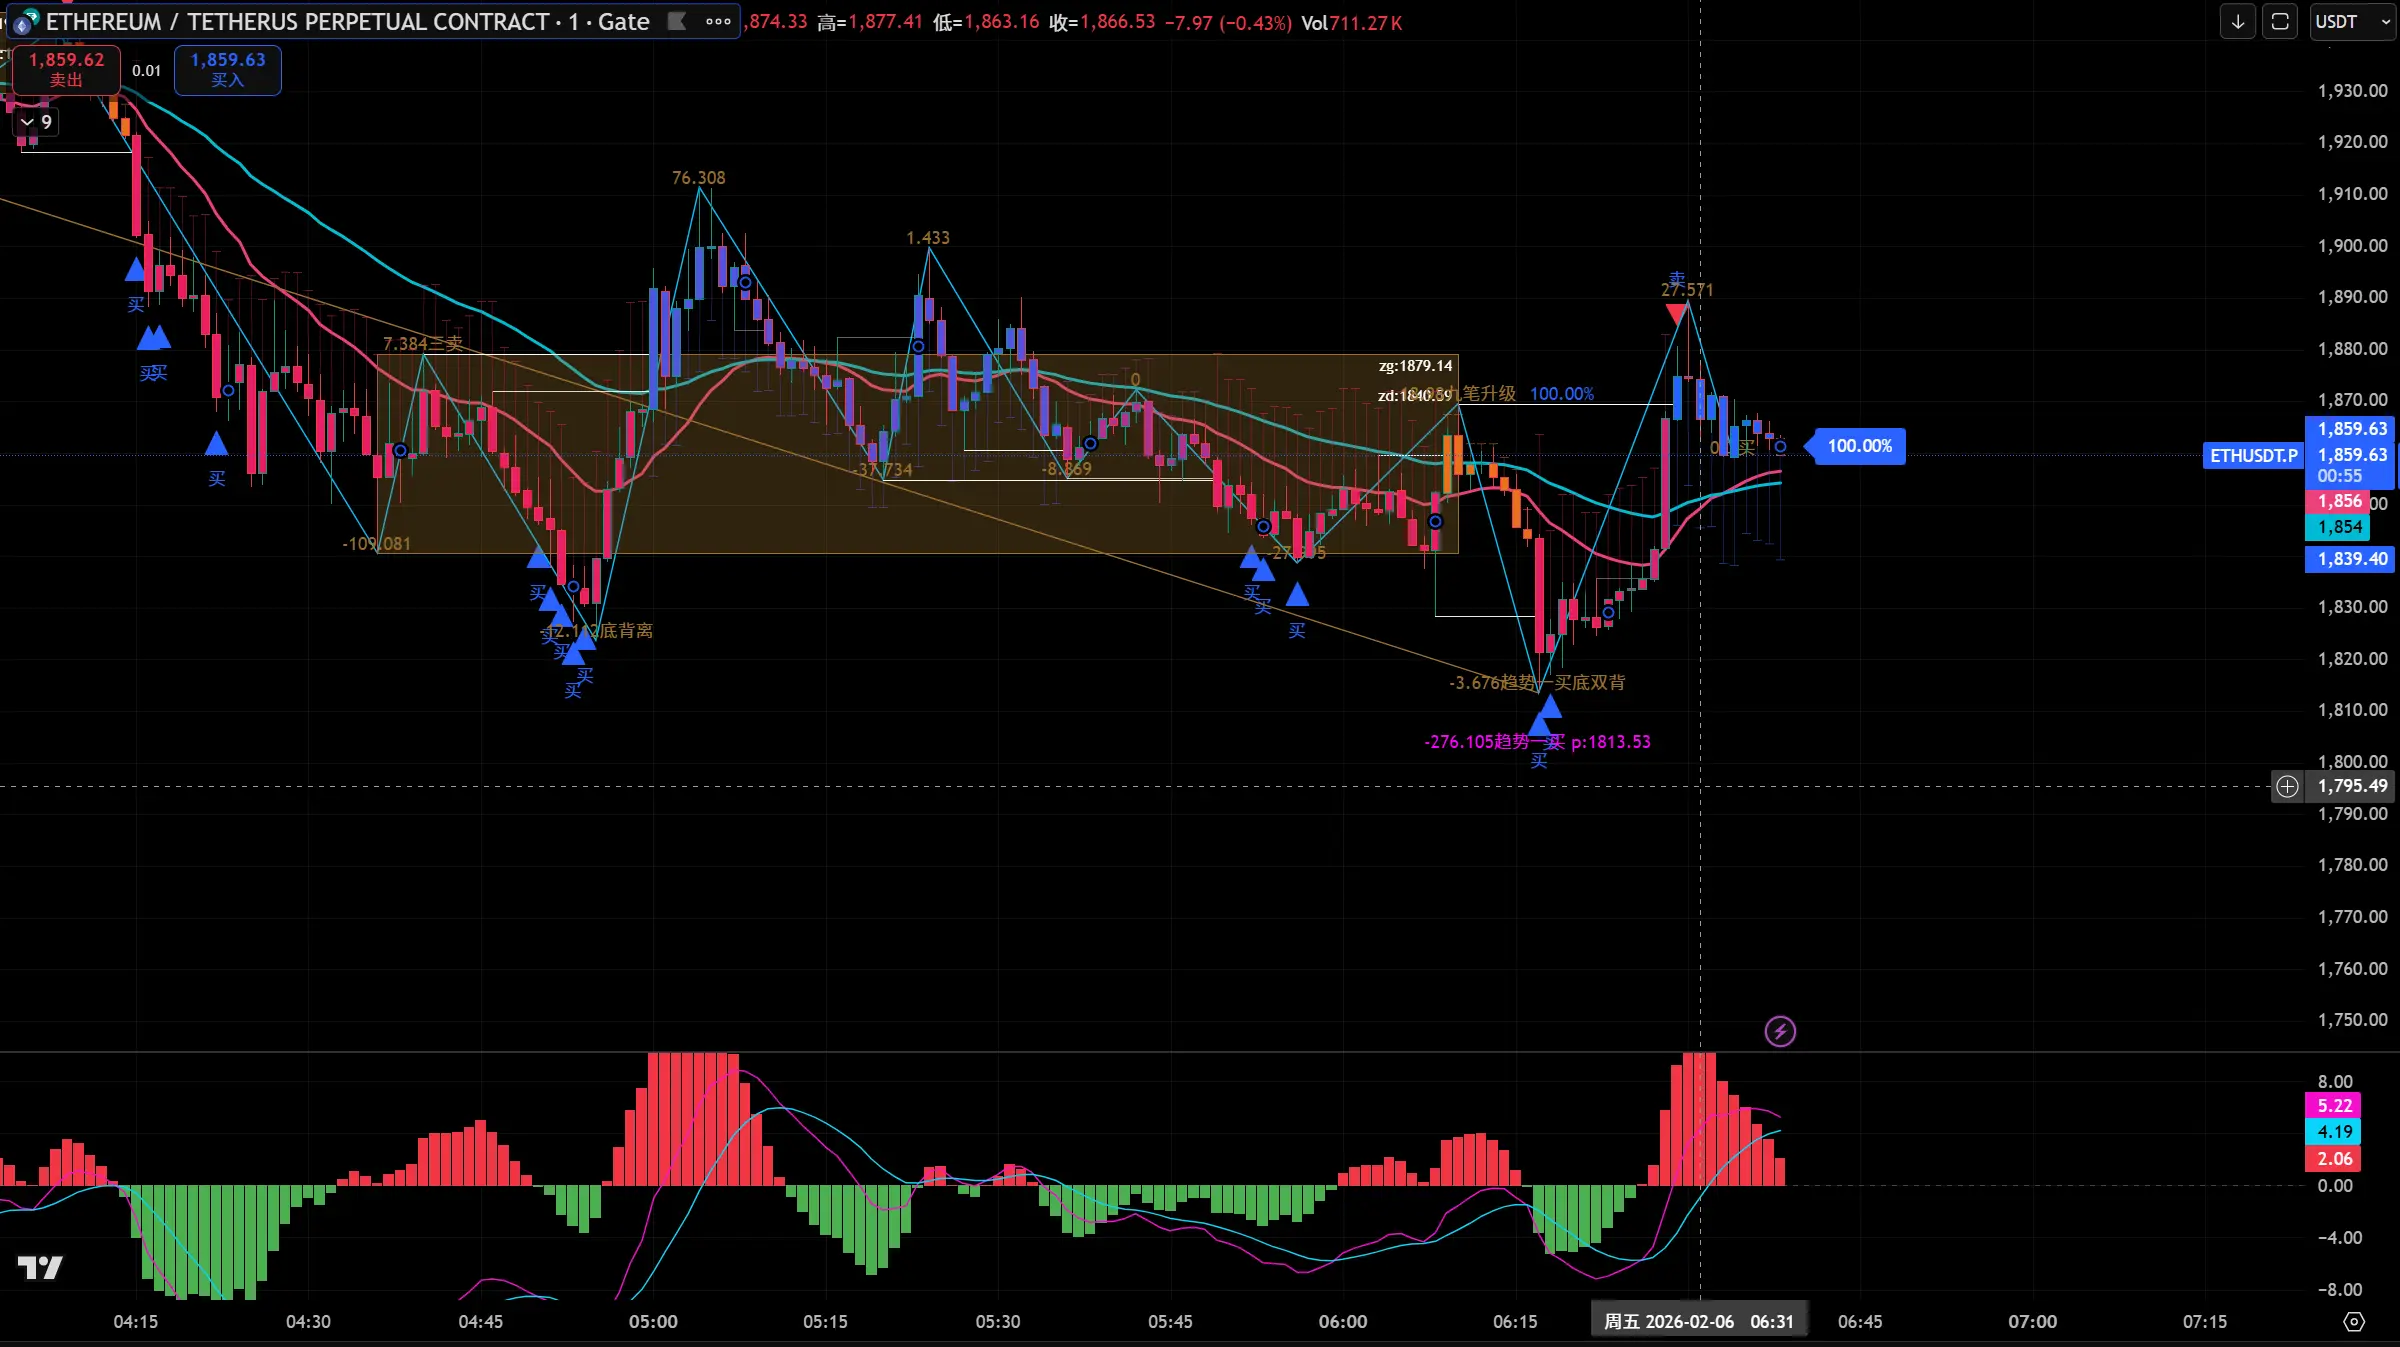Expand the collapsed indicators list showing 9

click(36, 122)
